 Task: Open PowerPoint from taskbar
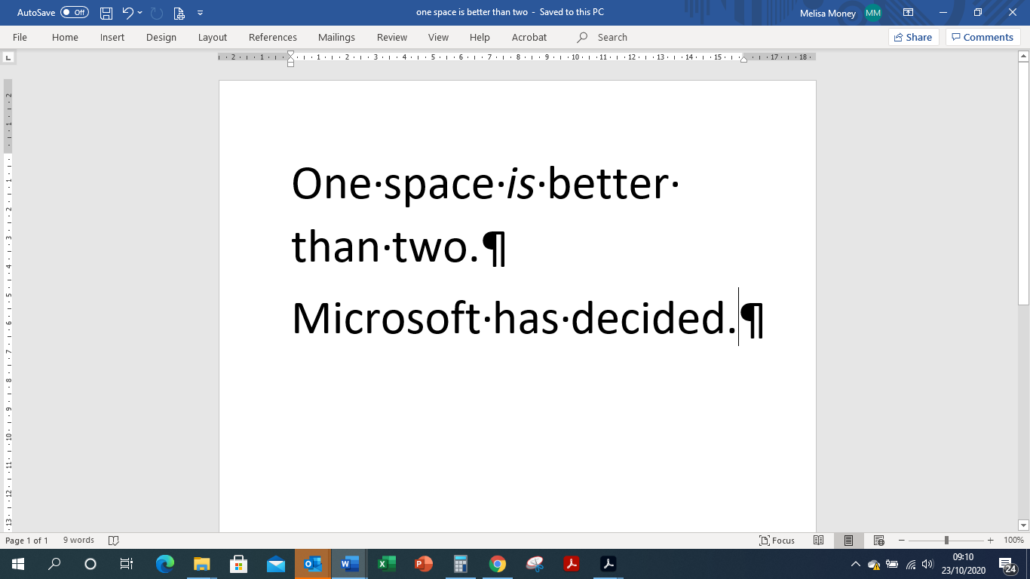pyautogui.click(x=424, y=564)
